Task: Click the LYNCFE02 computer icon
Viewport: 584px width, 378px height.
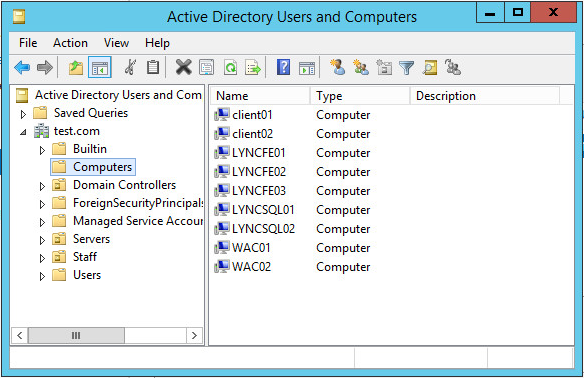Action: 222,171
